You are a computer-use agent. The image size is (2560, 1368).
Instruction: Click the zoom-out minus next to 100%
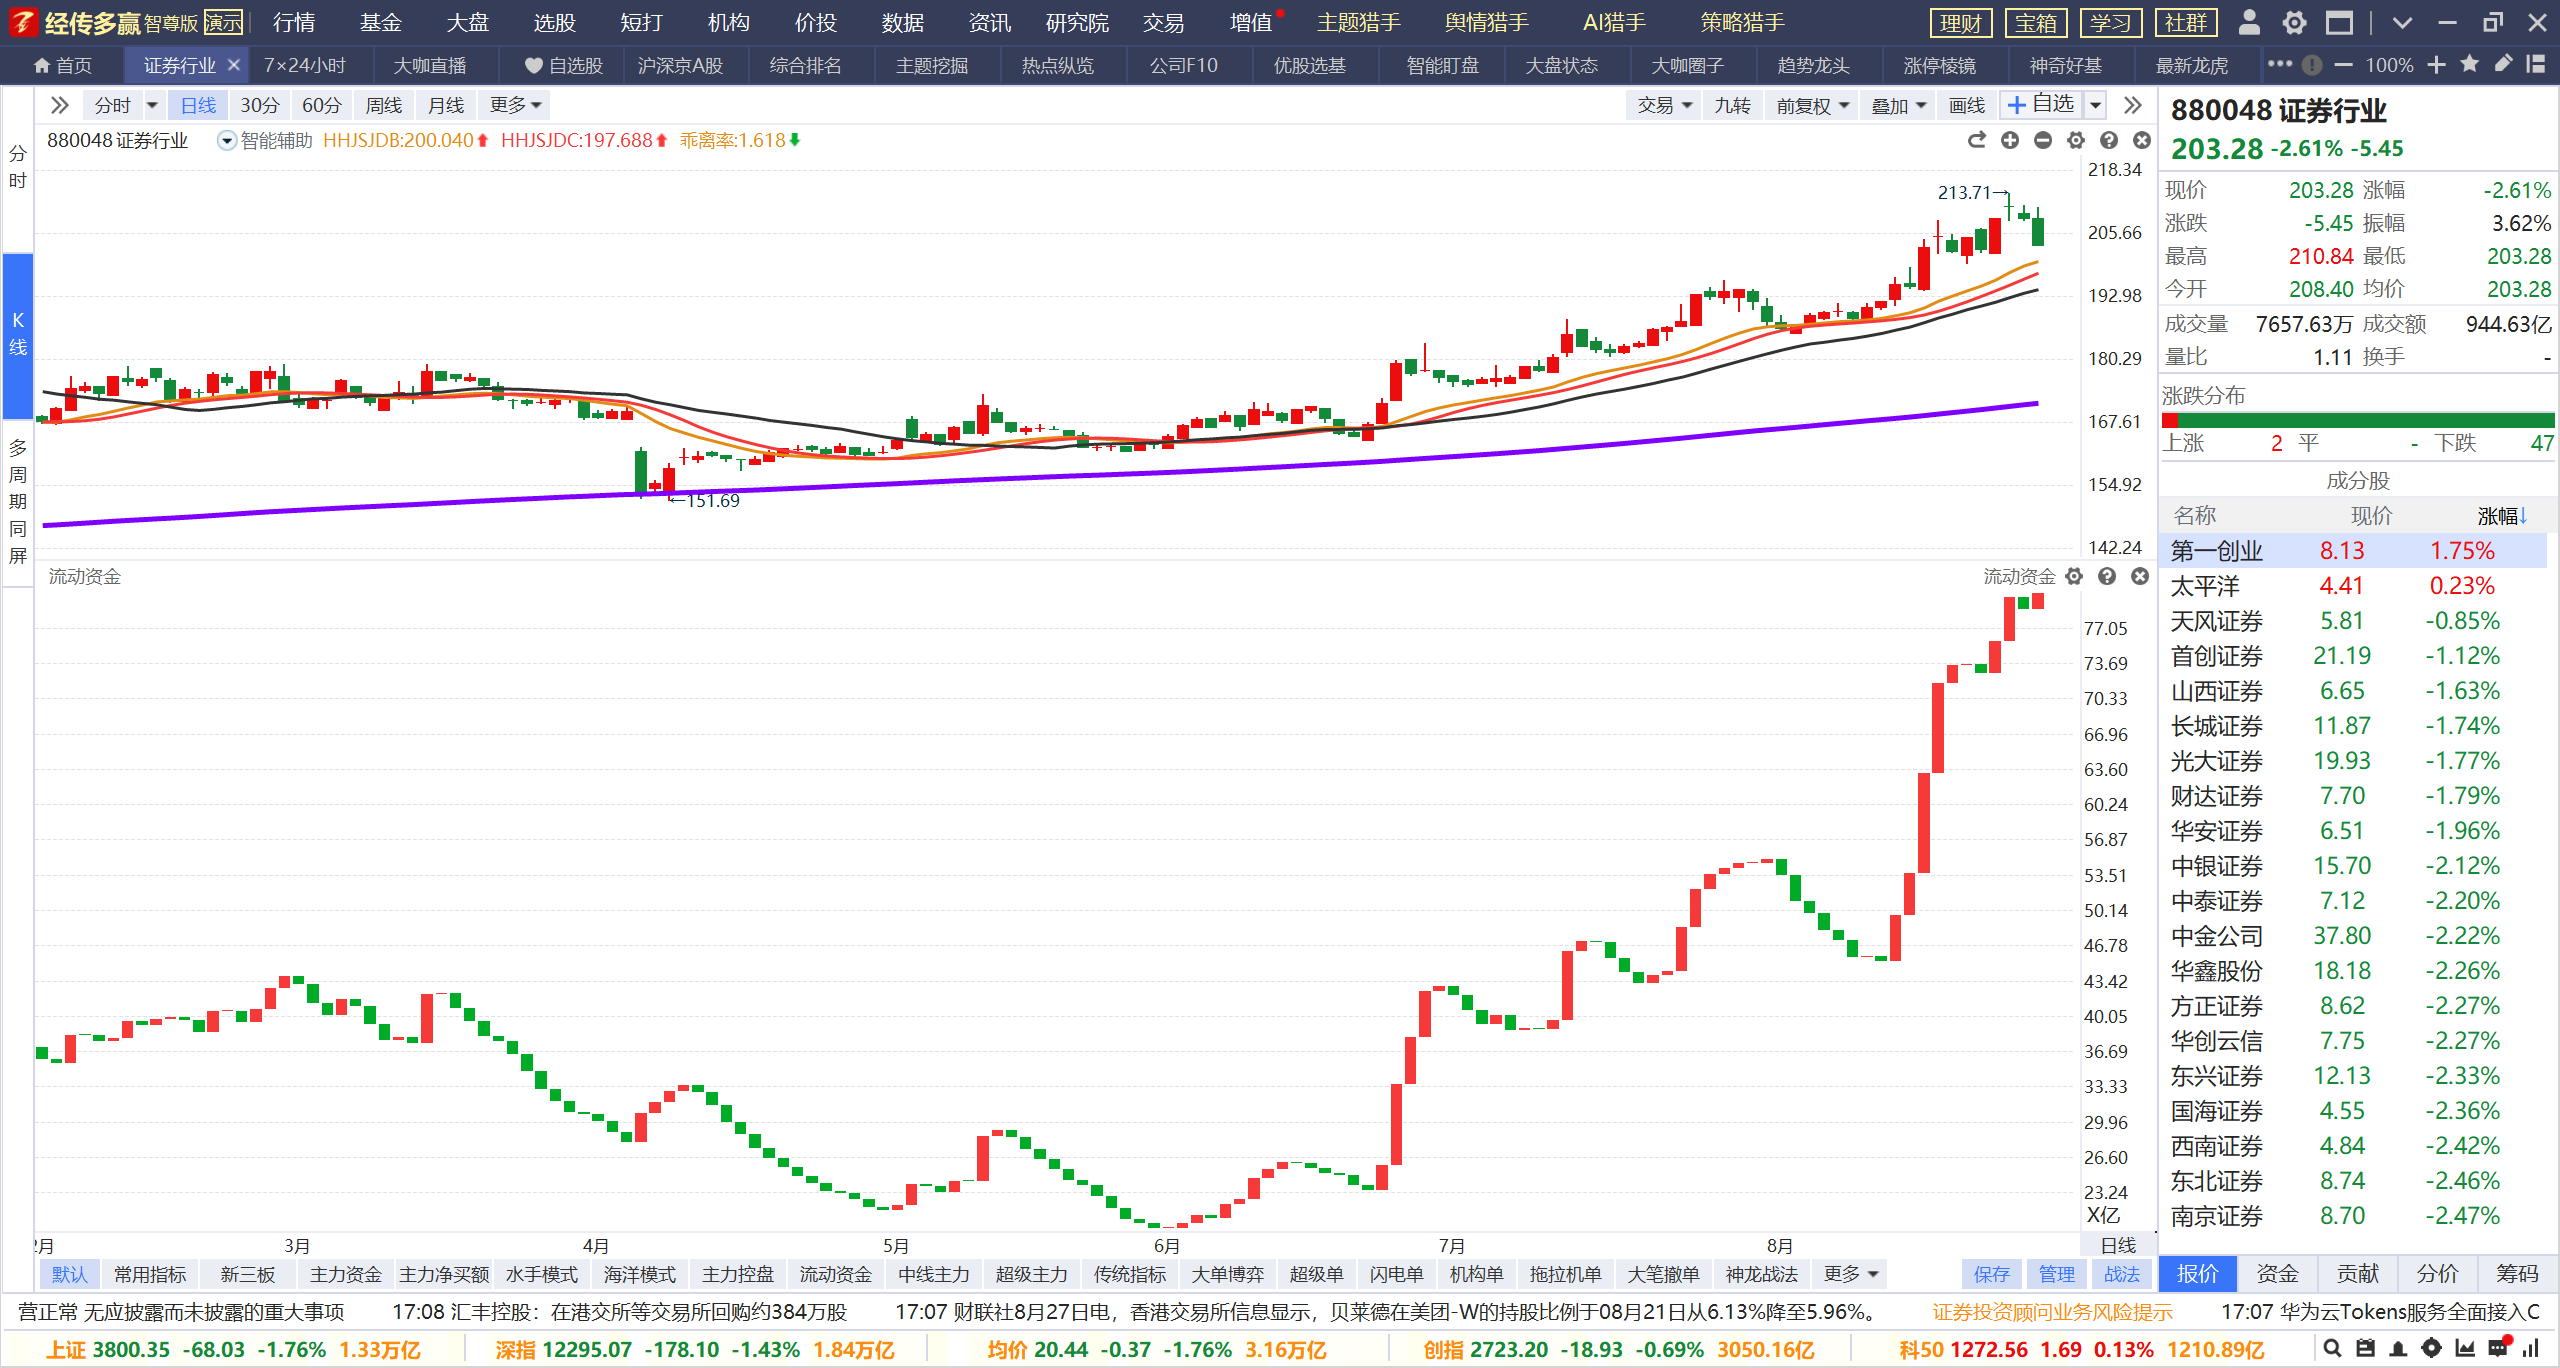2343,65
